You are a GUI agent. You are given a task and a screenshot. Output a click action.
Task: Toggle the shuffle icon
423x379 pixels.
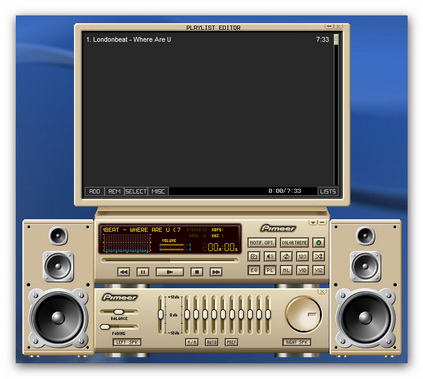coord(319,256)
